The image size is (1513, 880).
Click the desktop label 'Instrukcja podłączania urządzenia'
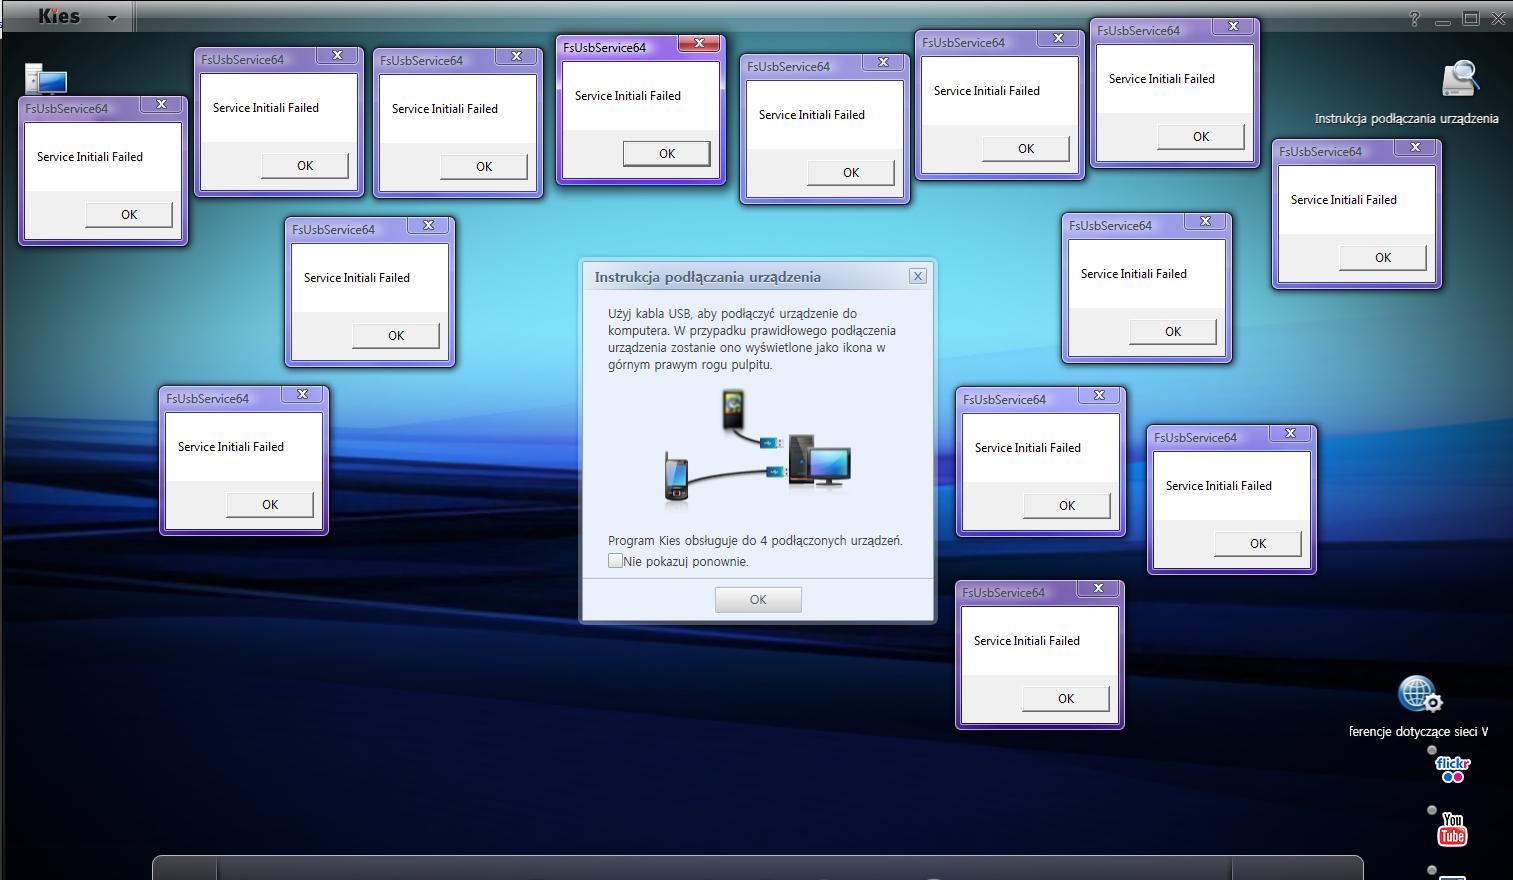[x=1406, y=118]
